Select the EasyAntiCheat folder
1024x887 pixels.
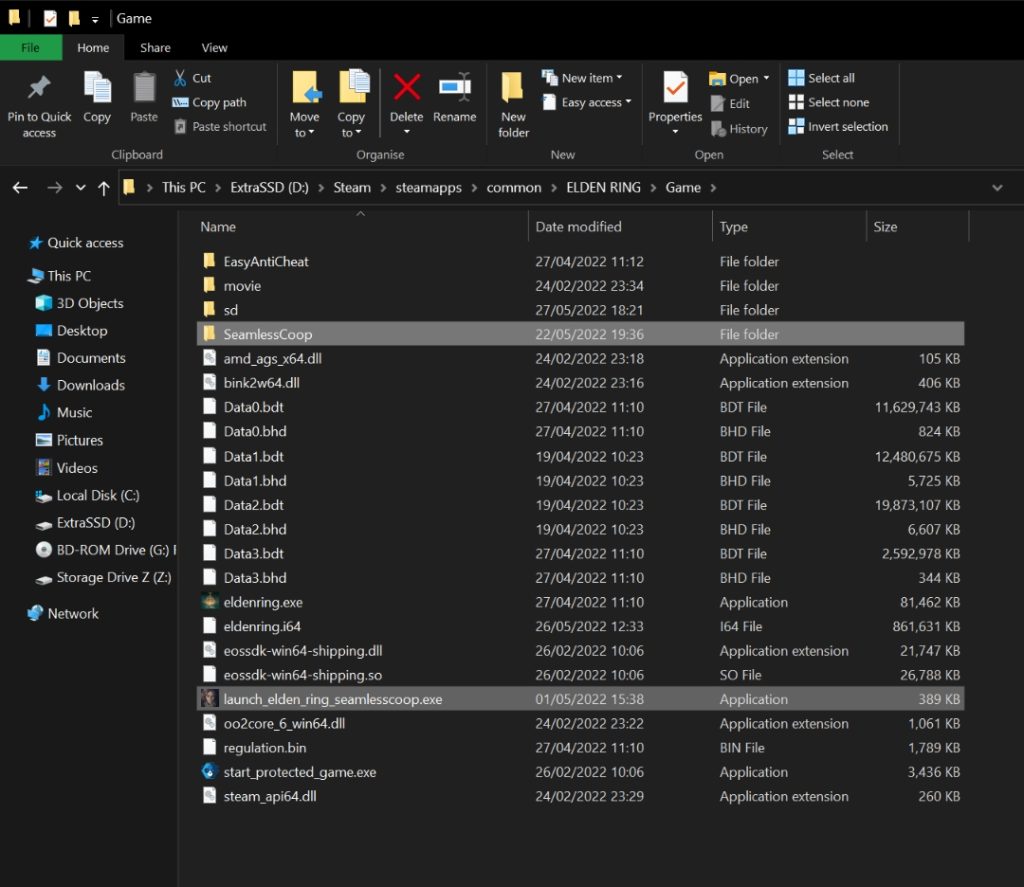pyautogui.click(x=580, y=261)
